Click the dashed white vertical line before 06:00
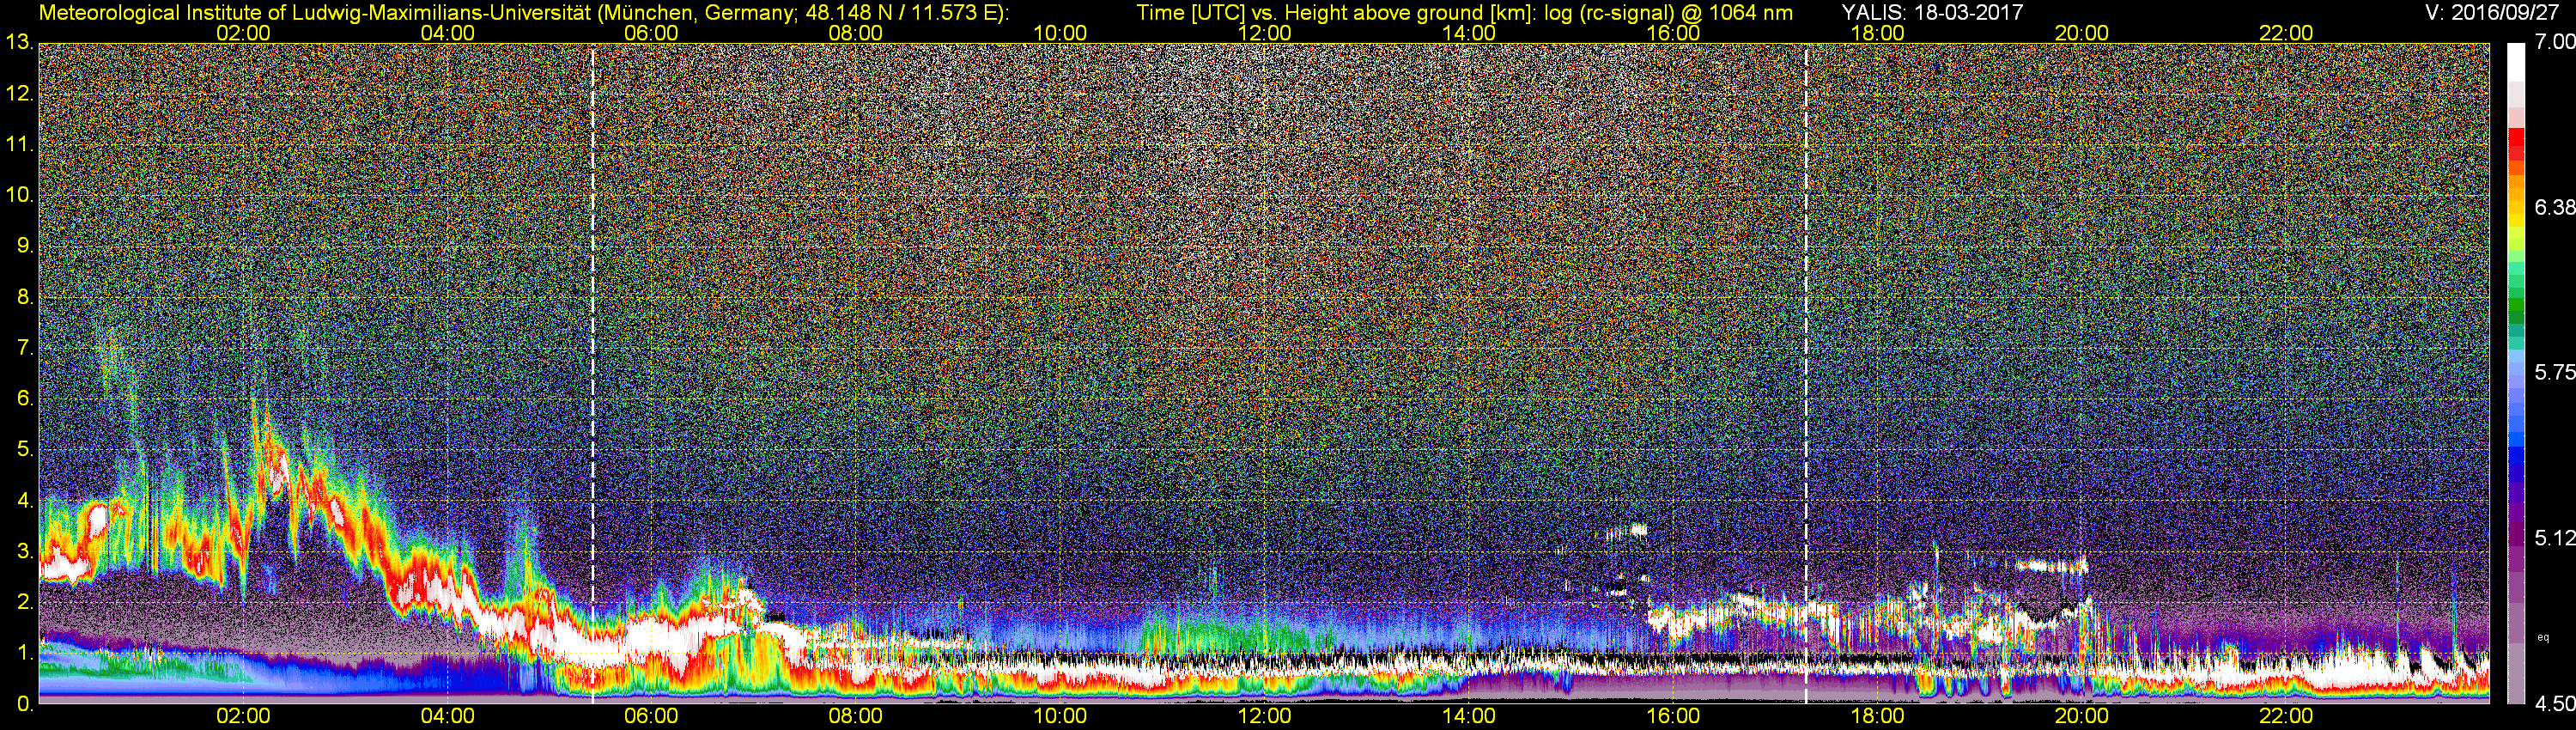 [x=593, y=372]
